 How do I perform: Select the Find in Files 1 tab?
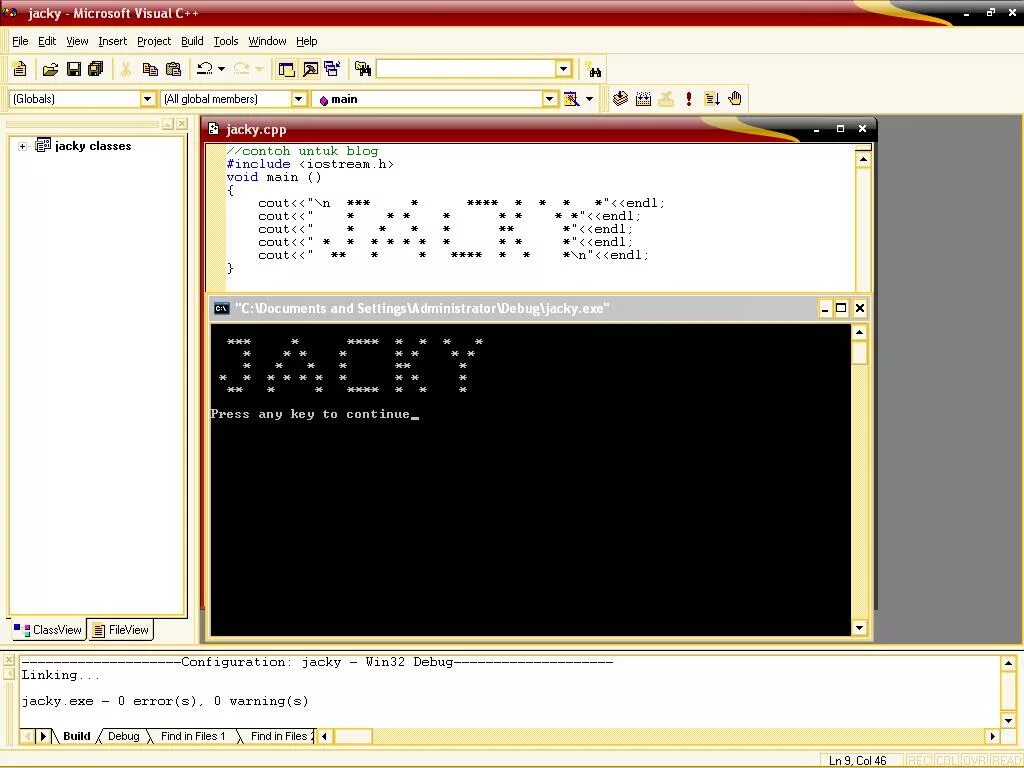pos(193,736)
